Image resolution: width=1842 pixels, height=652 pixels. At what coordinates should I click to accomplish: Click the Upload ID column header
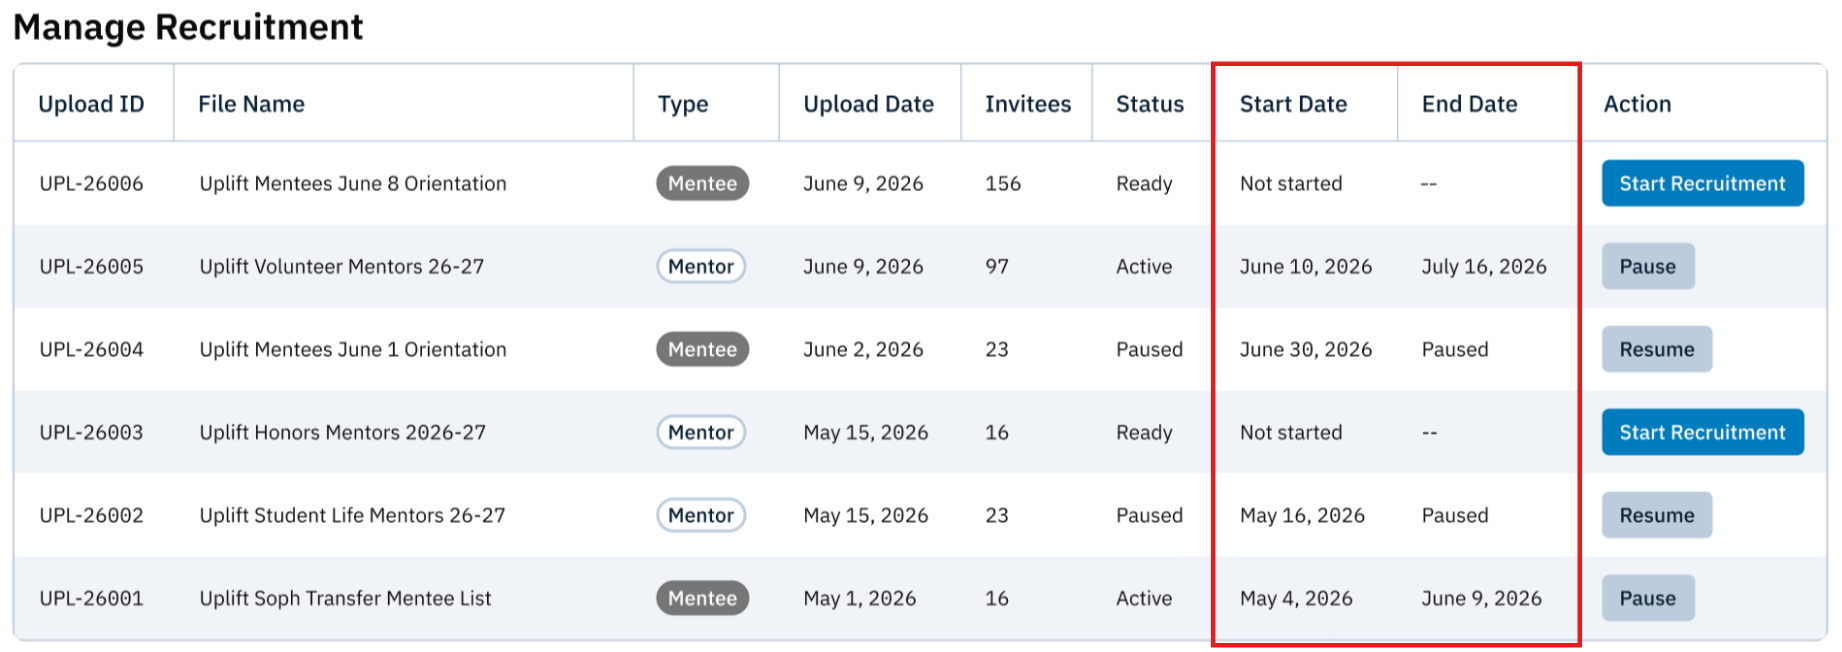pyautogui.click(x=91, y=104)
